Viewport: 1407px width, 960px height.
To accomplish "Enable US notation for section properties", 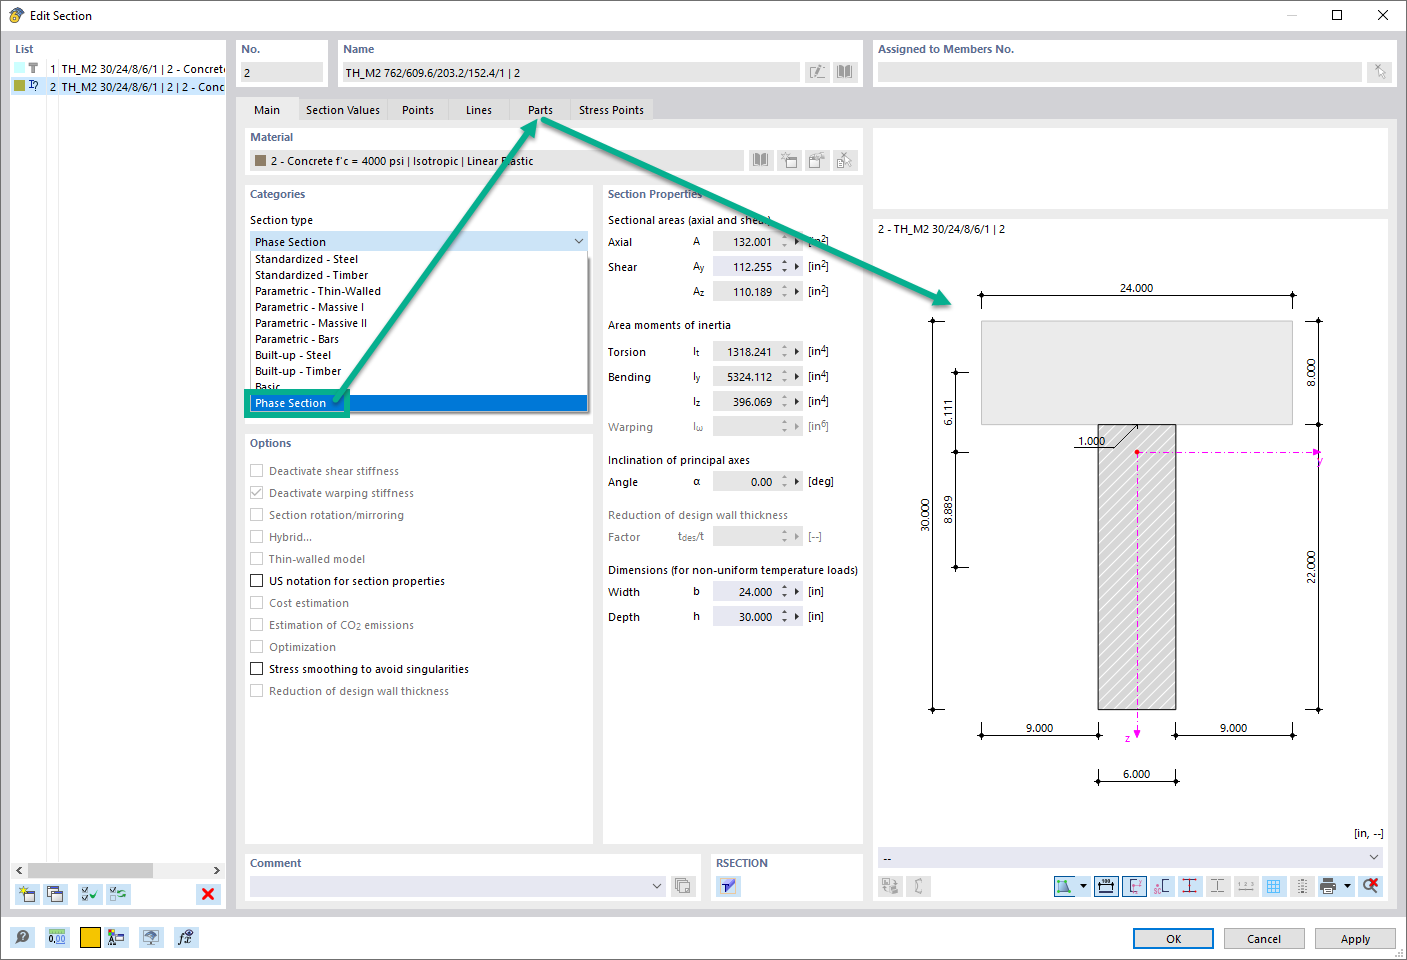I will point(256,580).
